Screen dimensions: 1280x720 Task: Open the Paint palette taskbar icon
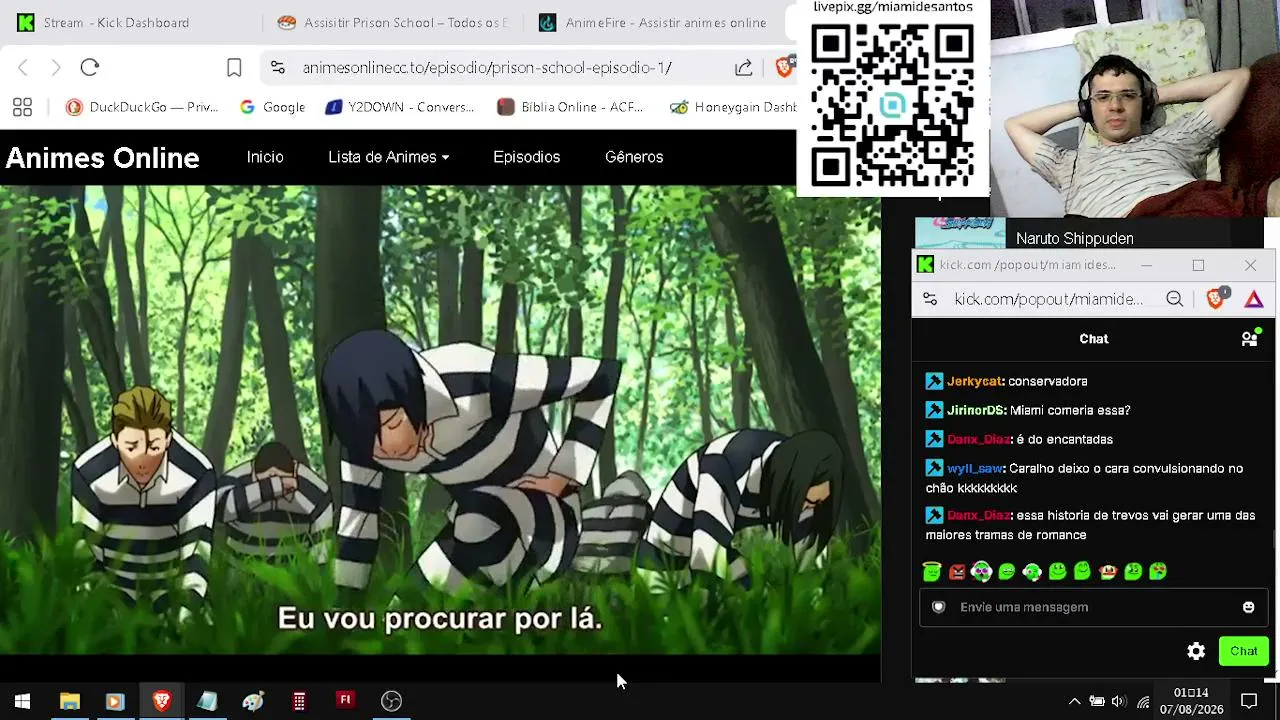coord(253,701)
